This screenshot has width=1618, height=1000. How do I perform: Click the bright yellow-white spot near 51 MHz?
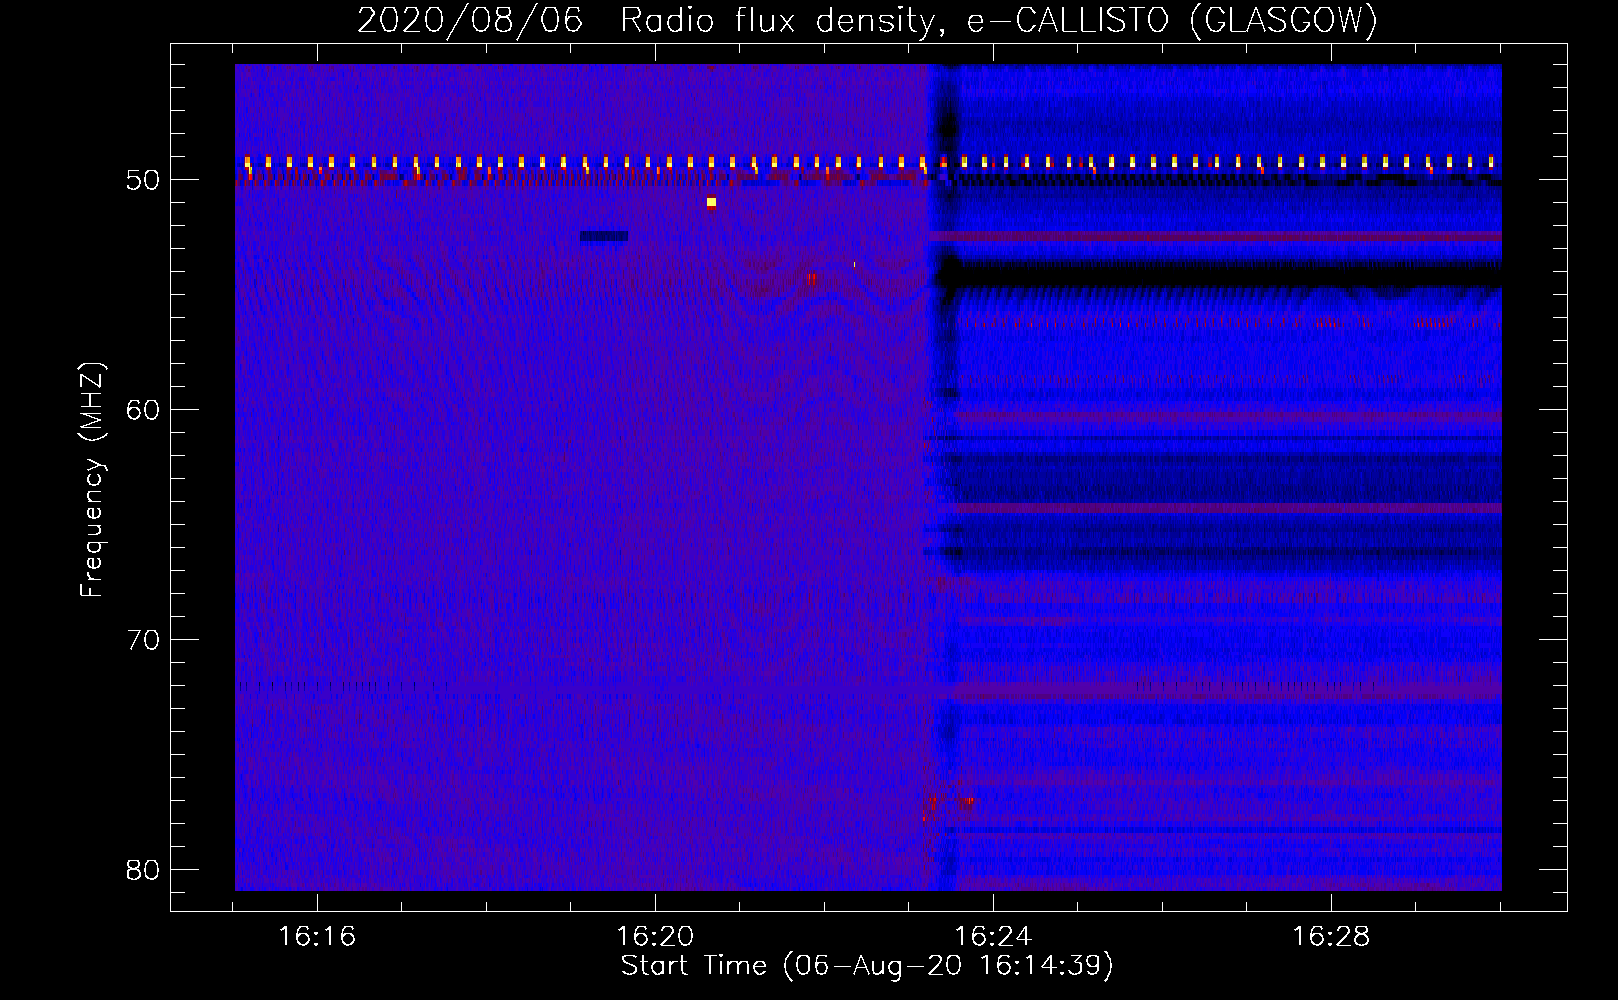click(711, 202)
